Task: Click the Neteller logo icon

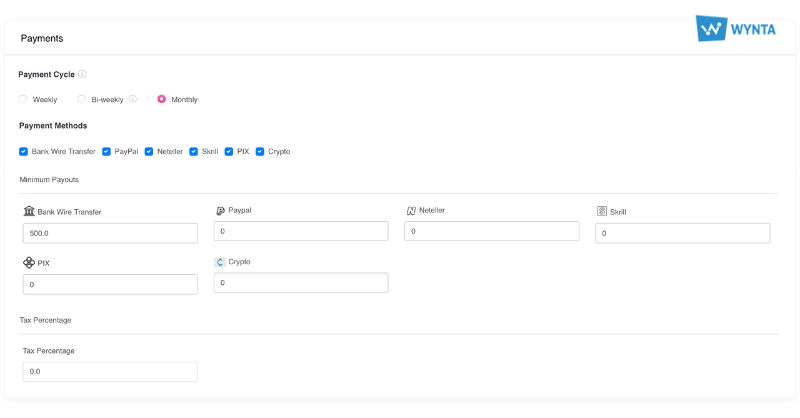Action: pyautogui.click(x=411, y=210)
